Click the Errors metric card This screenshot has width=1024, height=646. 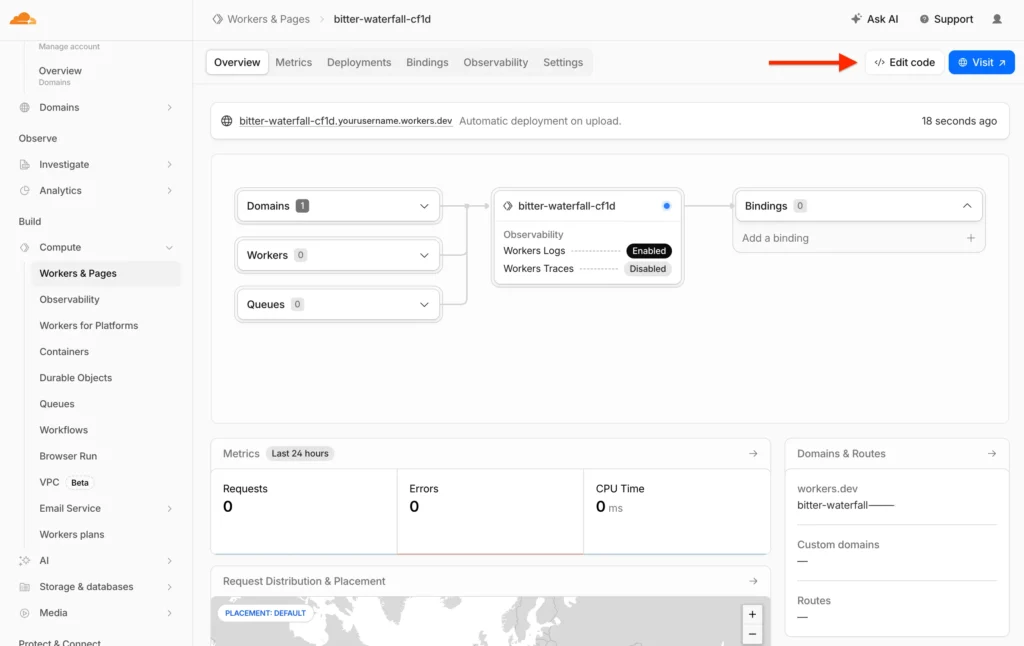click(490, 511)
